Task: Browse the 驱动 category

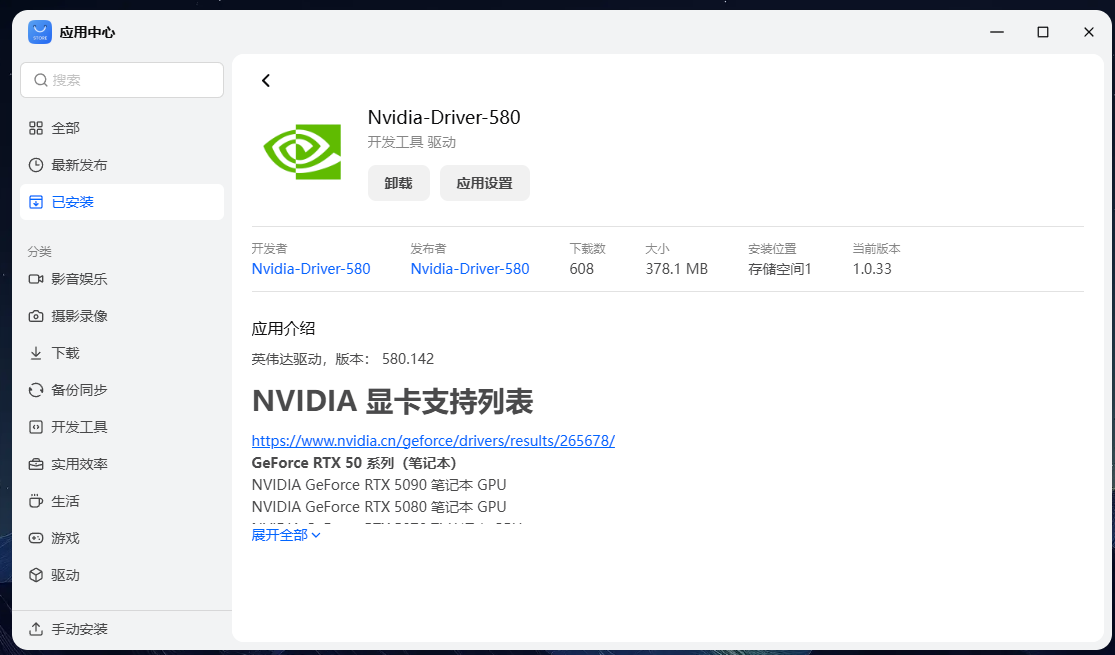Action: pyautogui.click(x=122, y=575)
